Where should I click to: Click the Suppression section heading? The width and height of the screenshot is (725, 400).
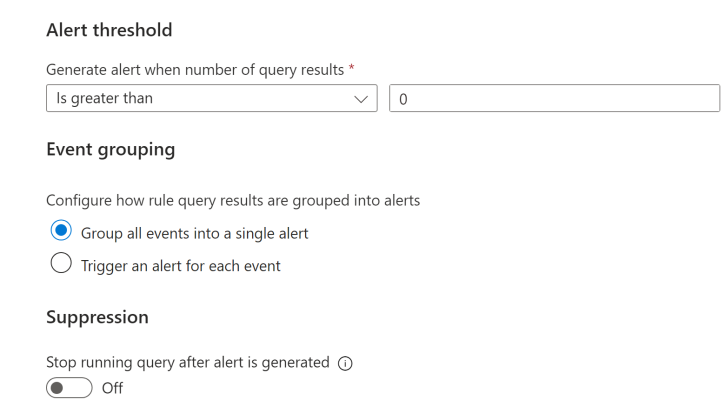point(97,317)
